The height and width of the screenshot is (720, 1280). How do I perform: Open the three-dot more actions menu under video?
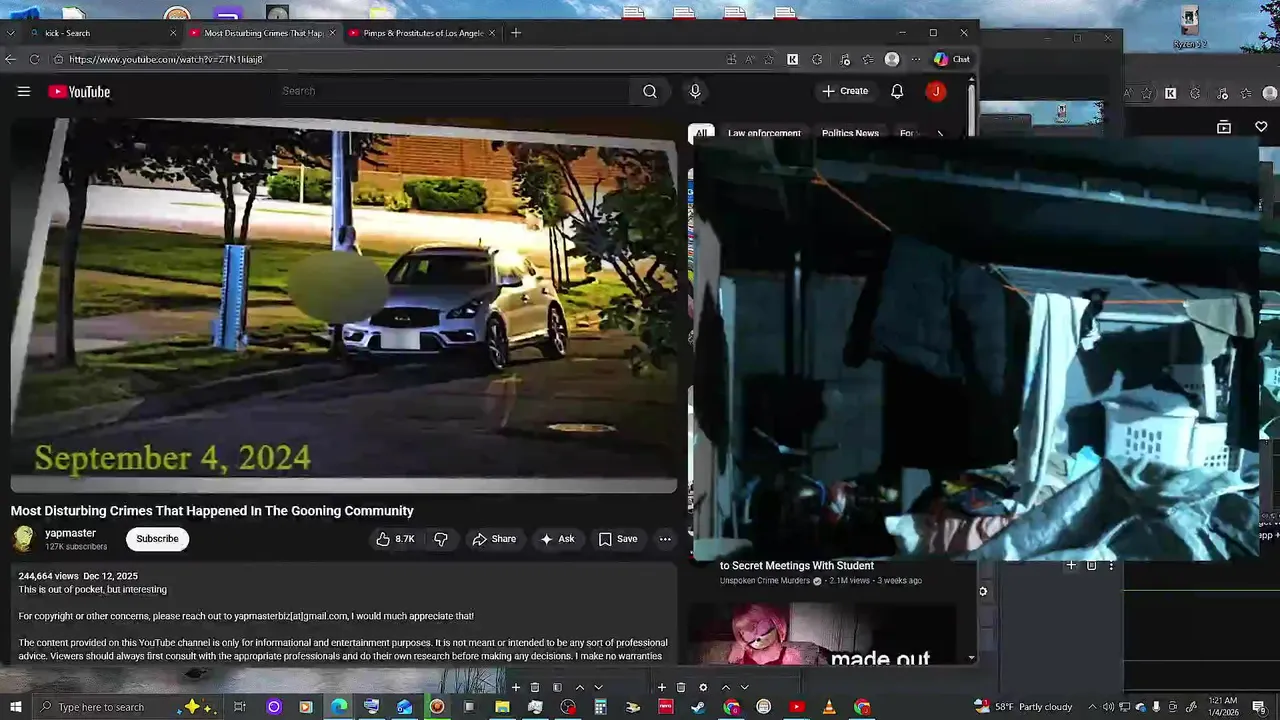click(x=665, y=539)
